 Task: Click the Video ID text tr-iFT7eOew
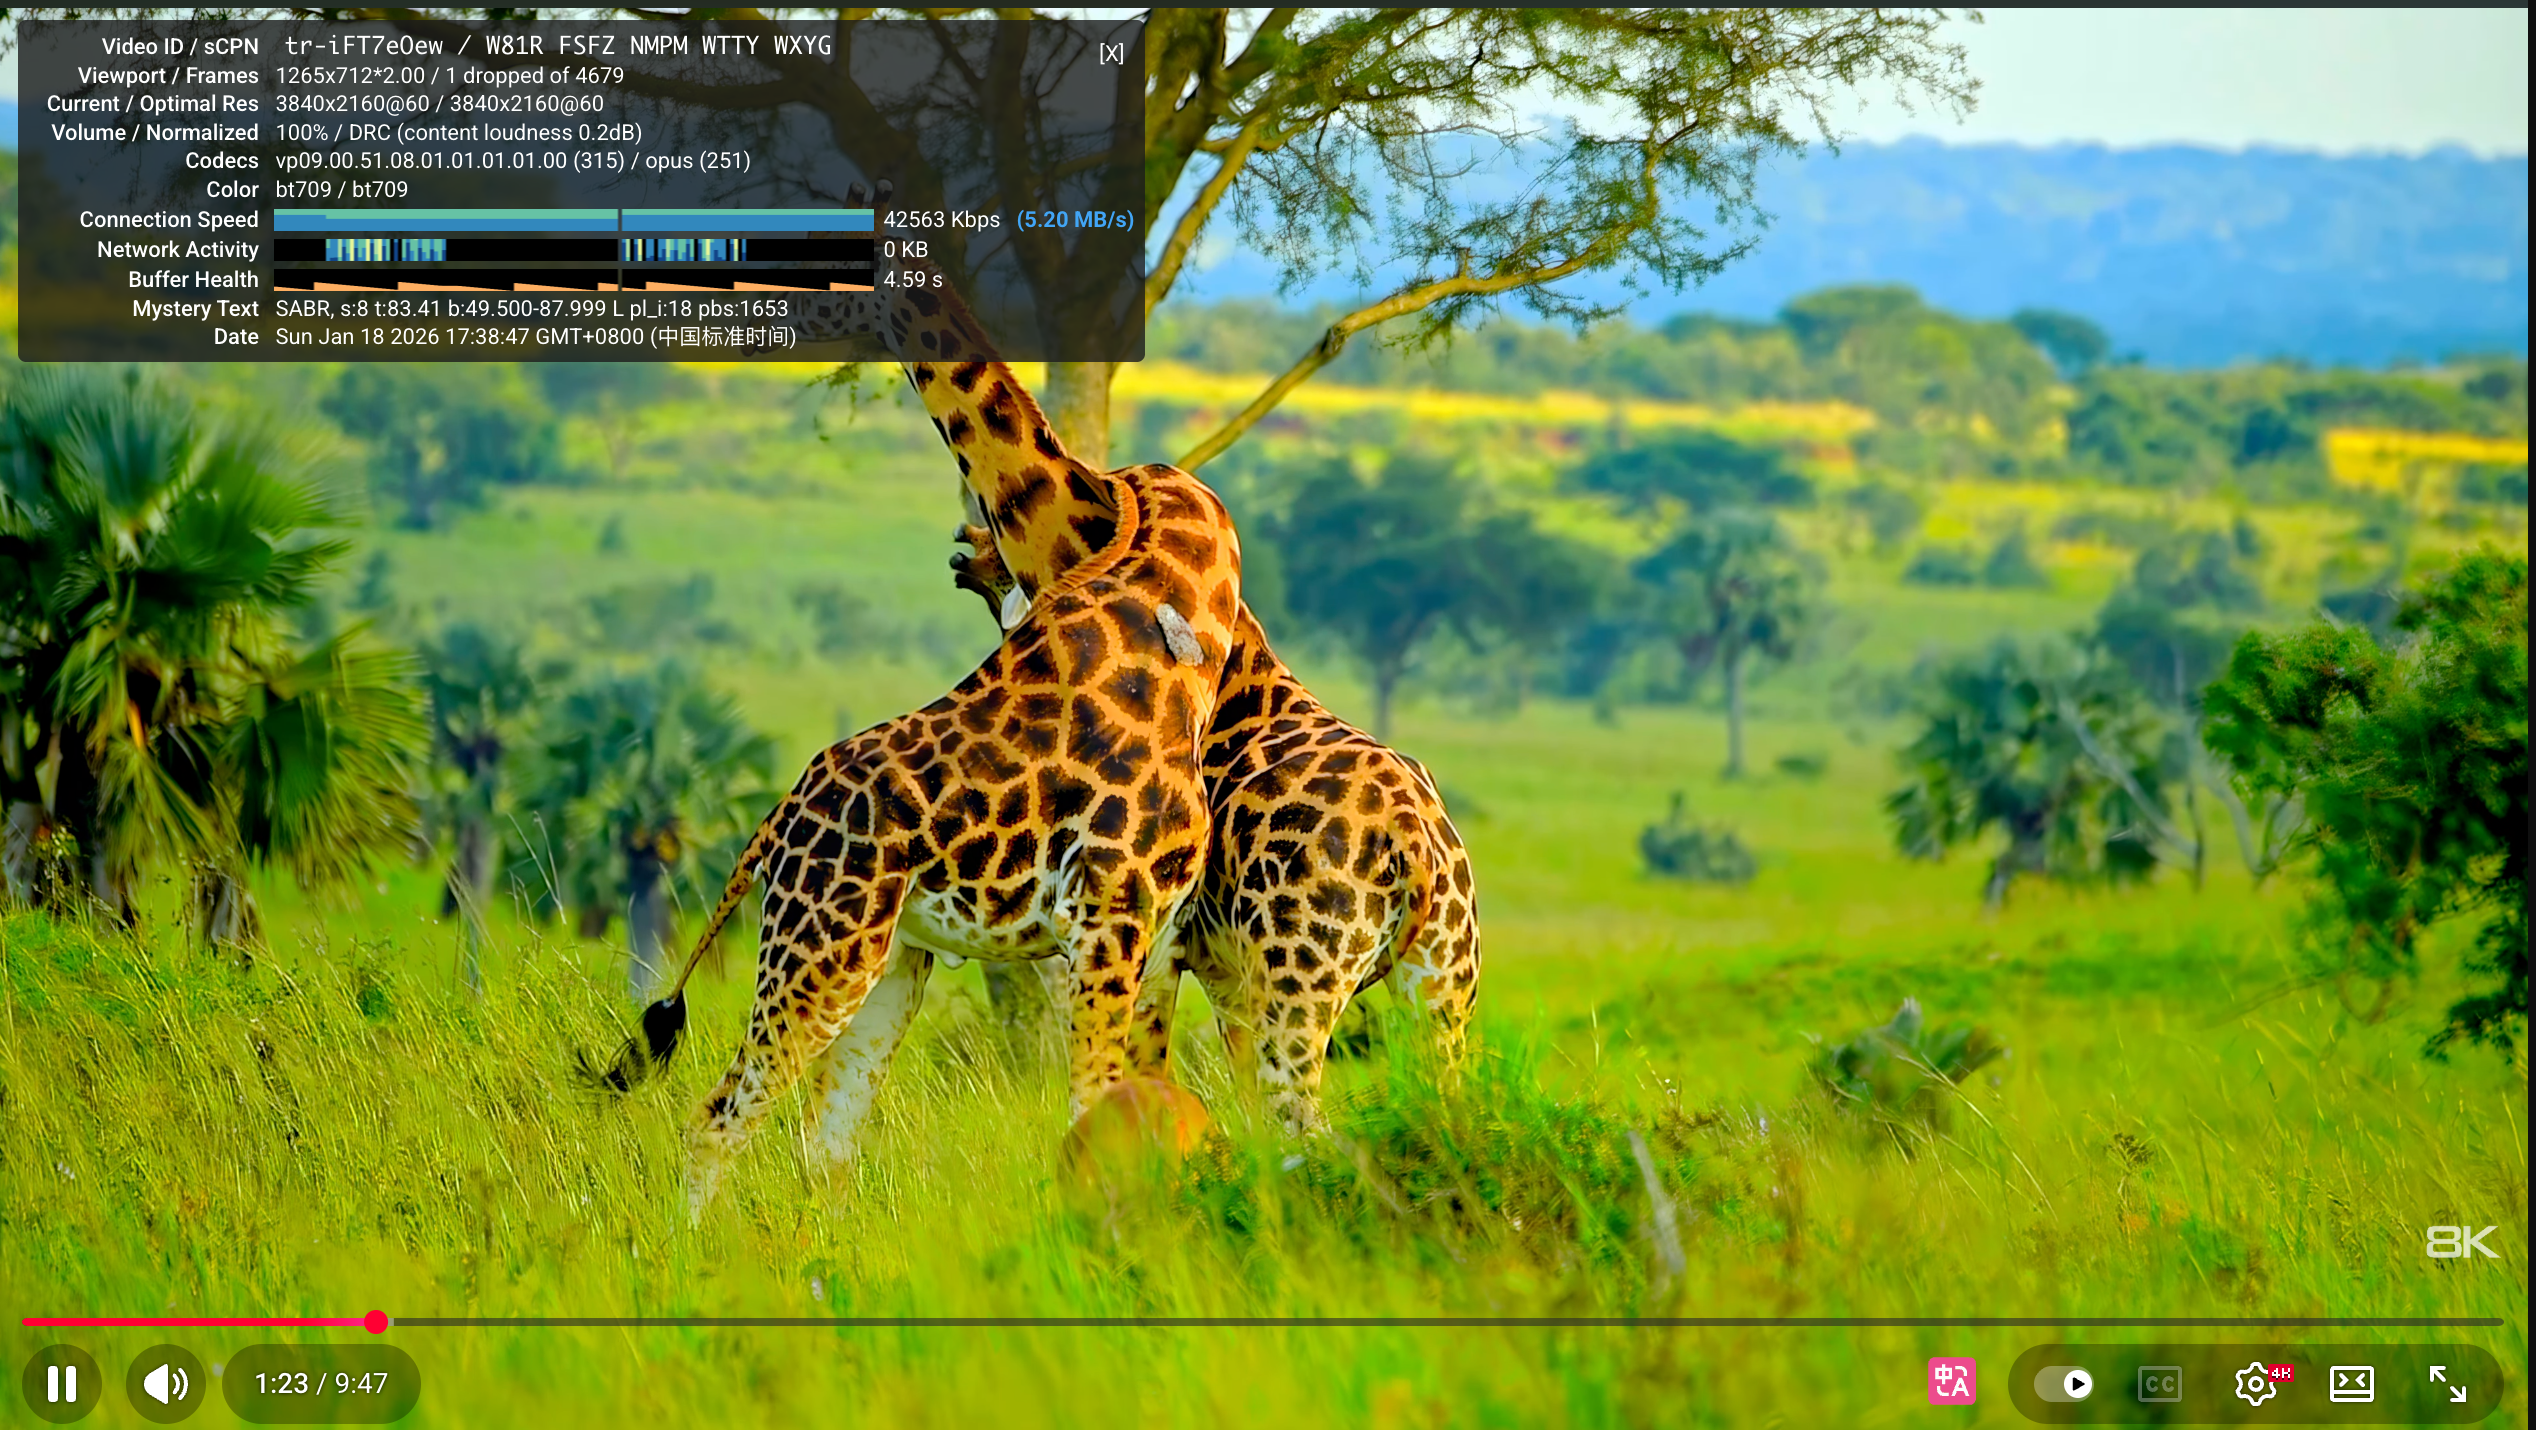pos(364,46)
